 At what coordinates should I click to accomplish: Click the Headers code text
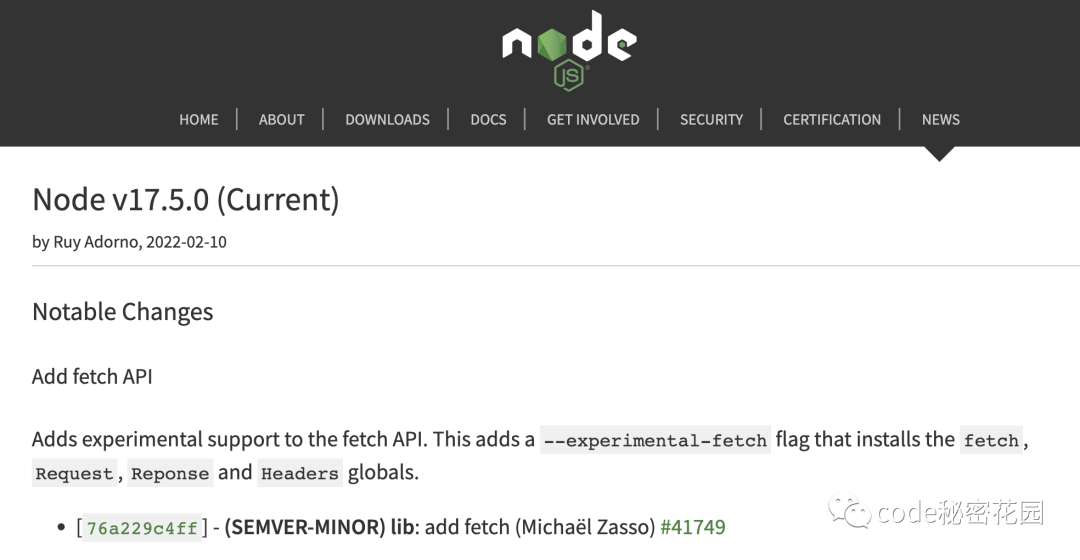pyautogui.click(x=300, y=474)
